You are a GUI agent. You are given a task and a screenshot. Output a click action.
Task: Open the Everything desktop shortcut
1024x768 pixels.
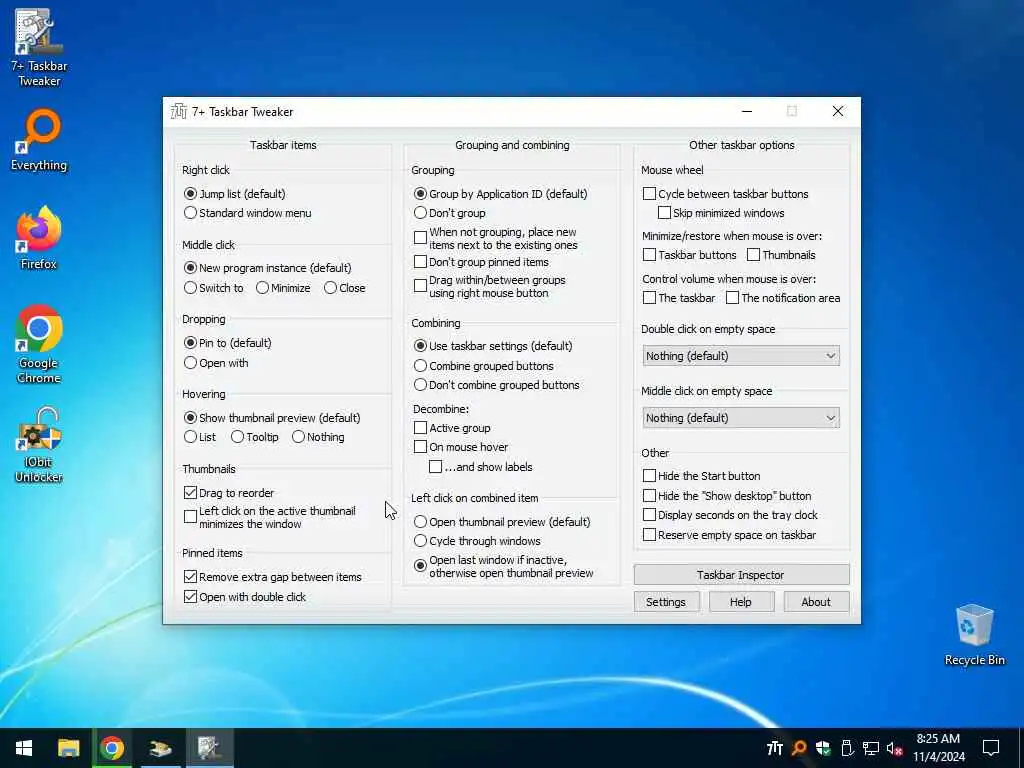(39, 140)
